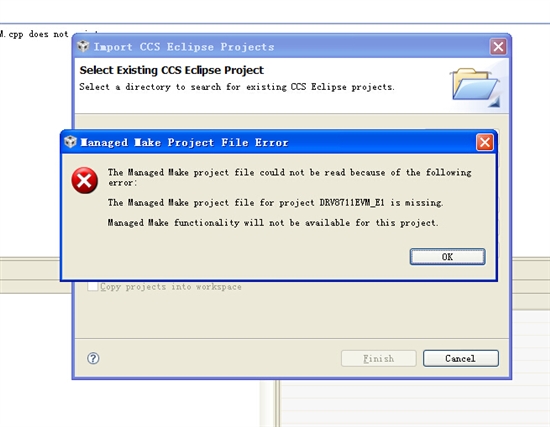
Task: Toggle Copy projects into workspace checkbox
Action: [x=93, y=286]
